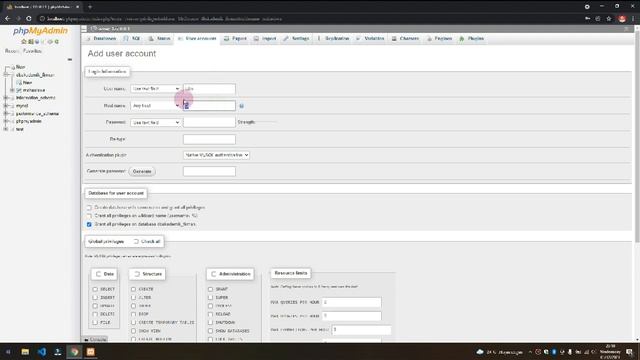Bookmark this page with the star icon
Image resolution: width=640 pixels, height=360 pixels.
[609, 19]
